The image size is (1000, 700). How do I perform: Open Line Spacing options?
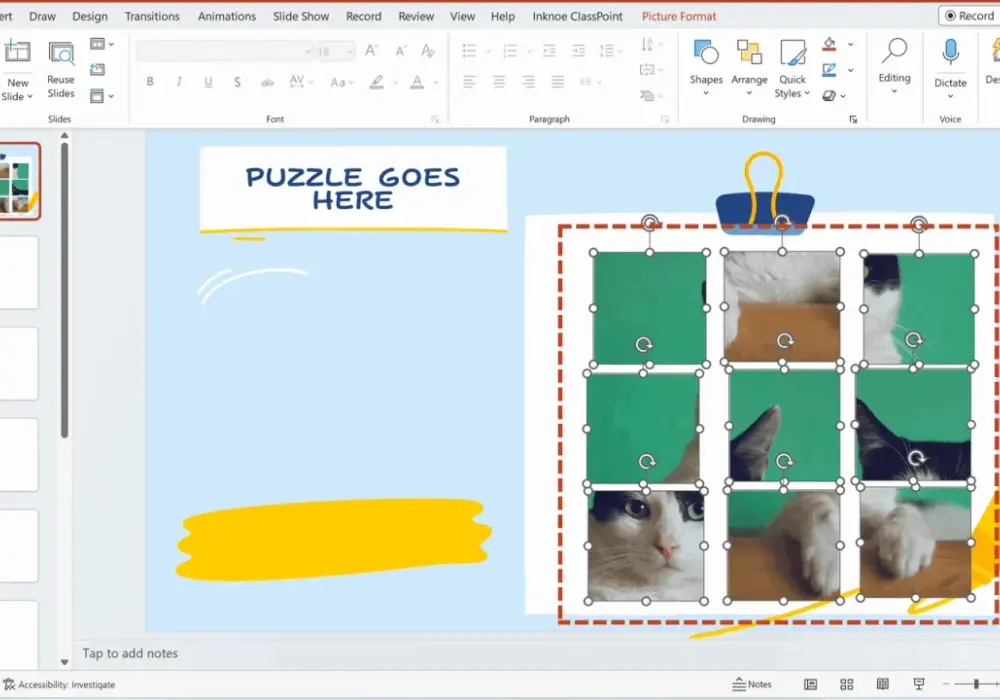pos(610,50)
